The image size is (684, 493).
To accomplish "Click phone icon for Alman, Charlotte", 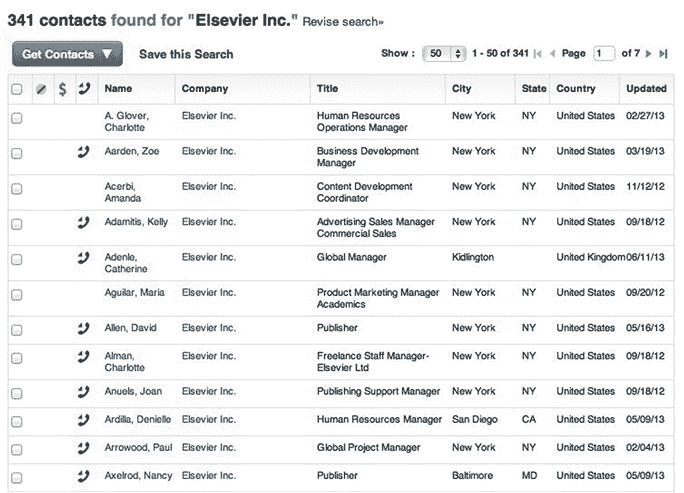I will point(83,357).
